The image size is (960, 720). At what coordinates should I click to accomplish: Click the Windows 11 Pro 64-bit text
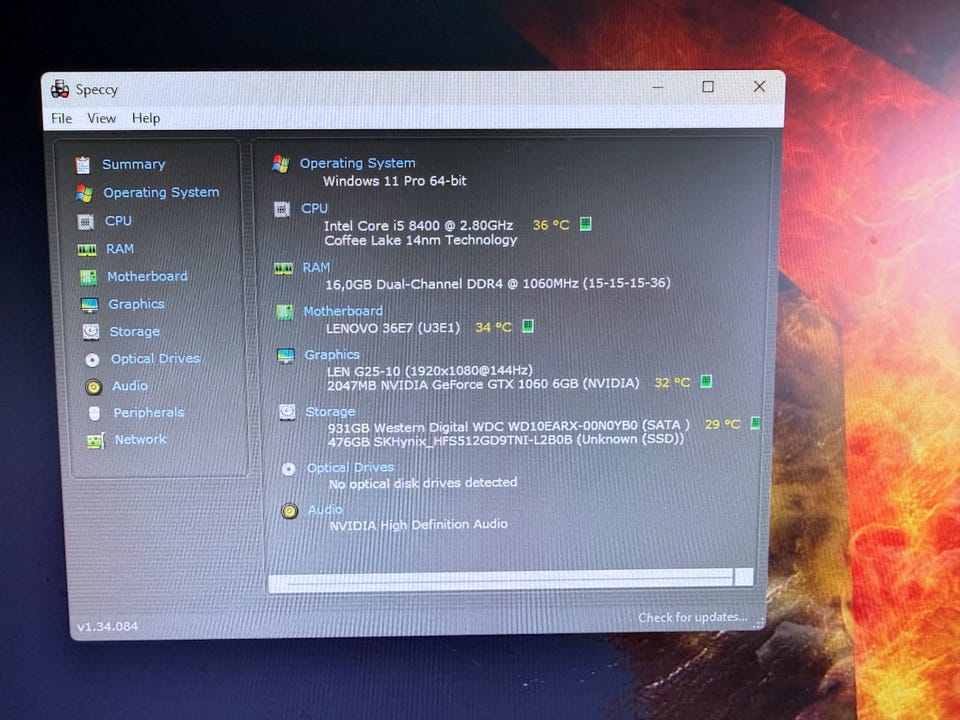coord(395,181)
